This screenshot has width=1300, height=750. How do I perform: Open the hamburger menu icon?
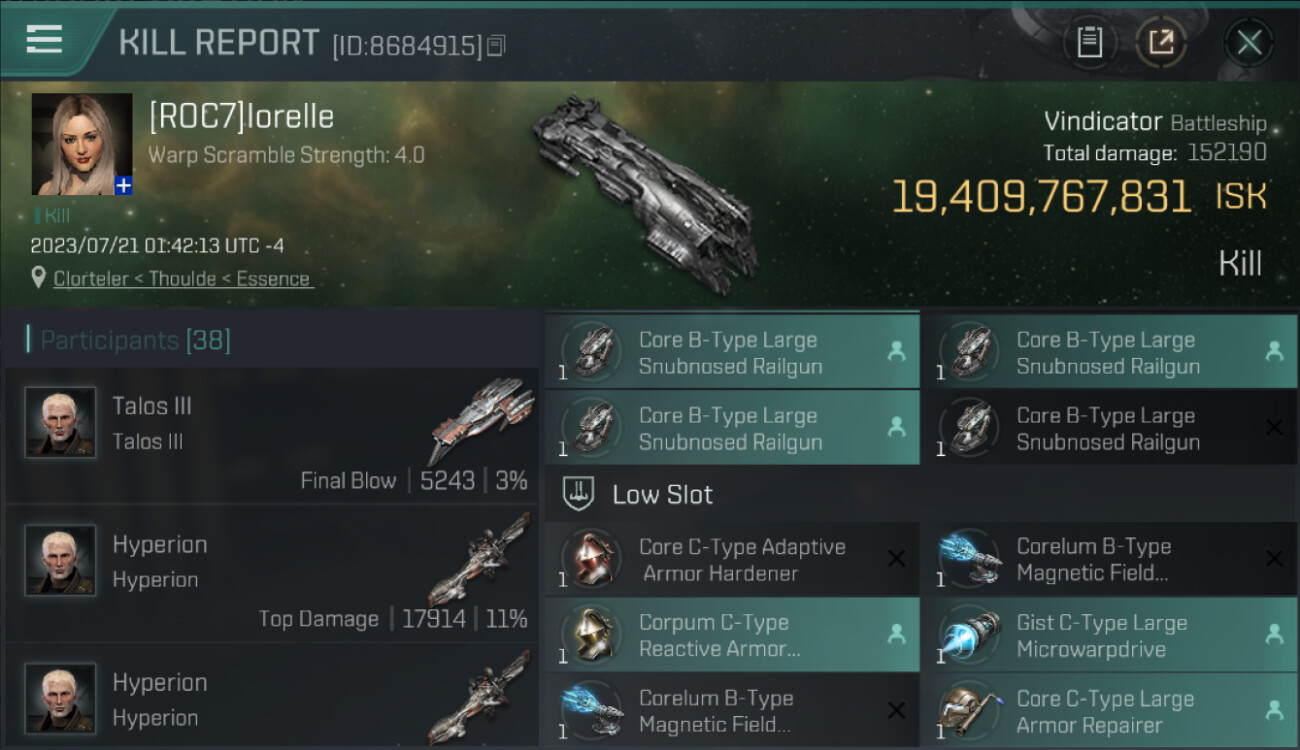click(x=44, y=40)
